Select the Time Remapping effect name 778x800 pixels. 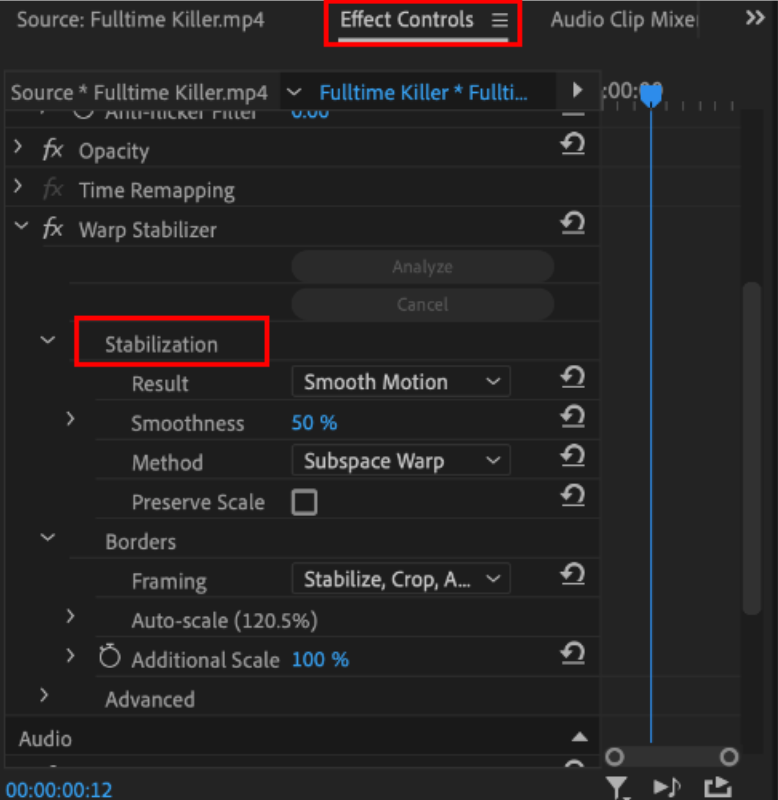[157, 190]
